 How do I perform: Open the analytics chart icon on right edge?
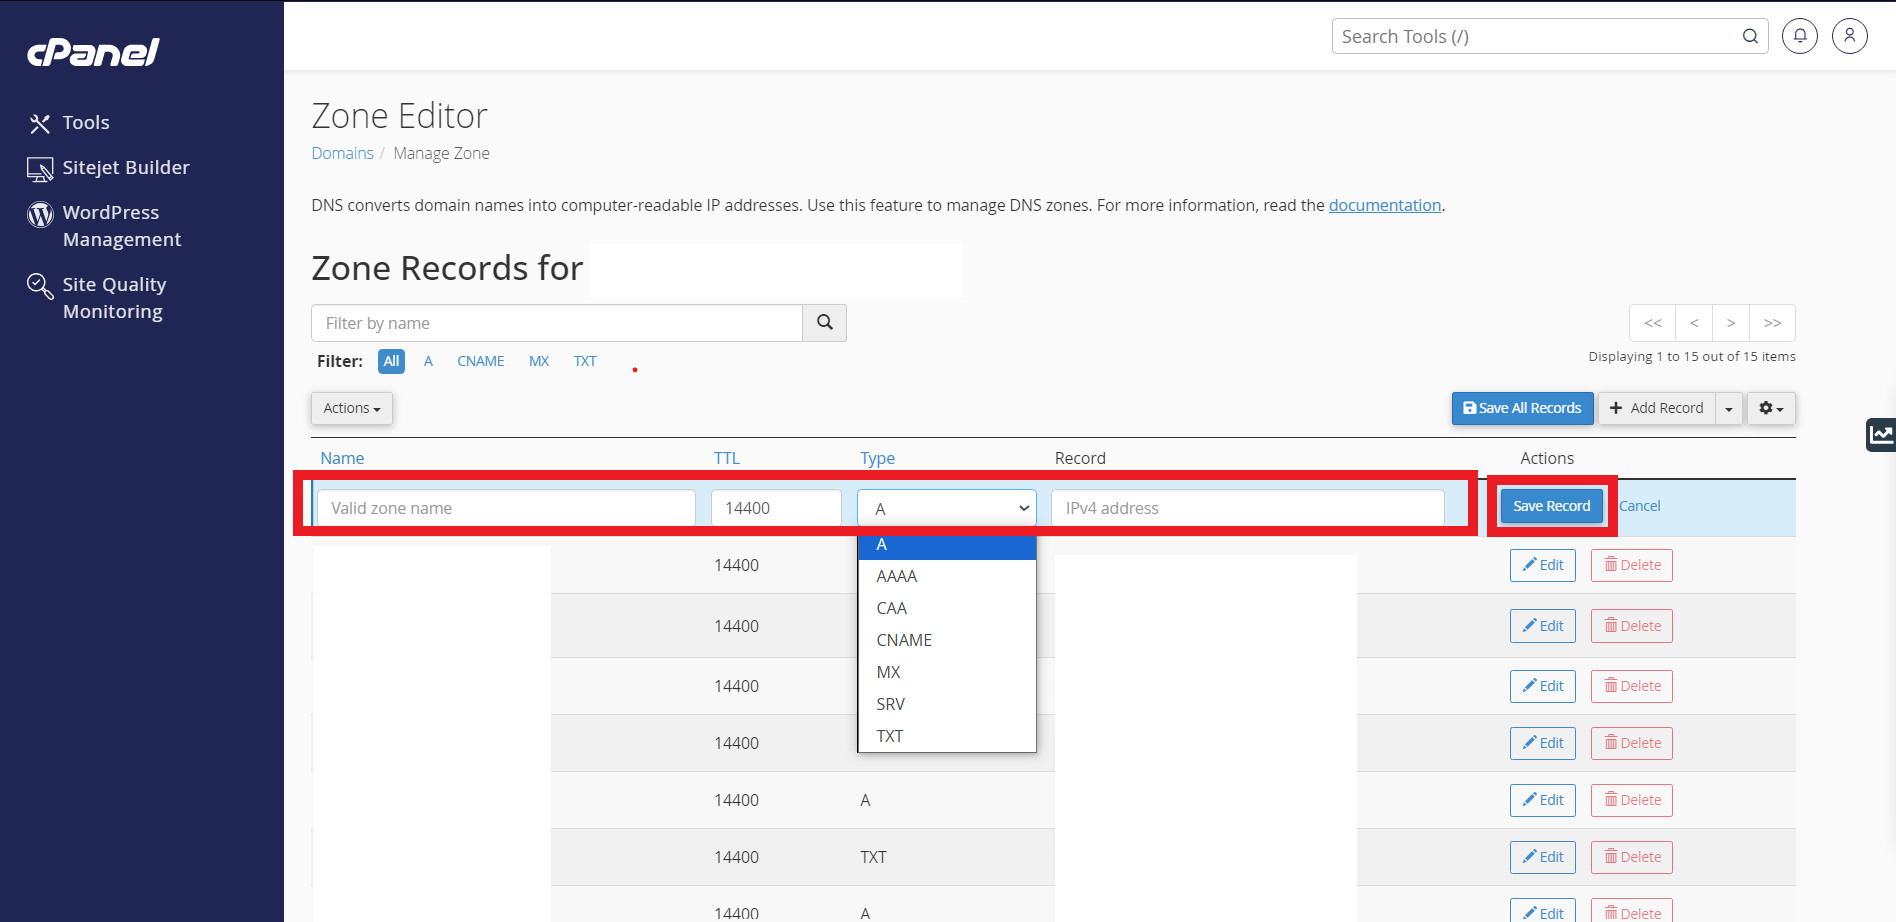point(1881,434)
